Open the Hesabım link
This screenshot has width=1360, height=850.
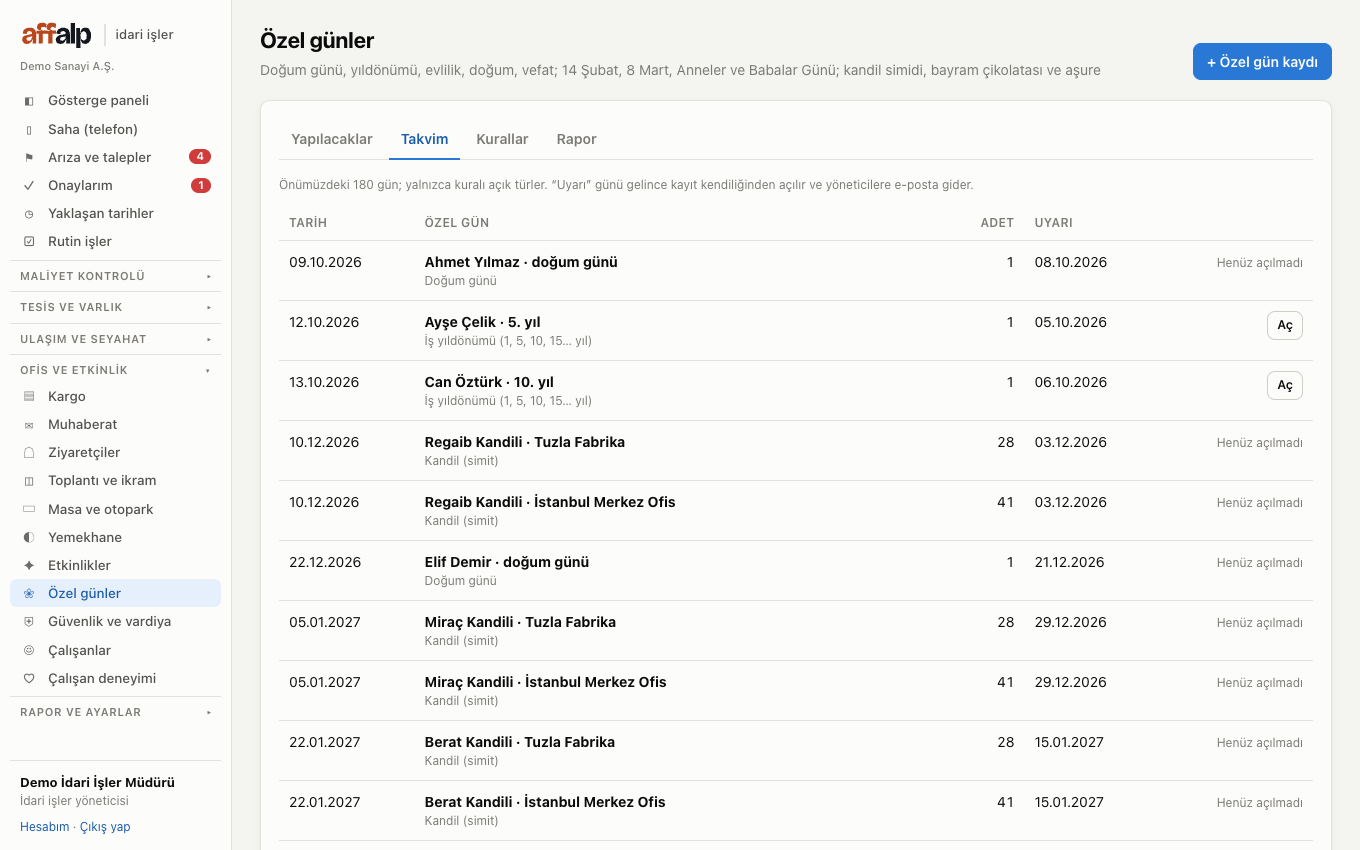point(45,827)
